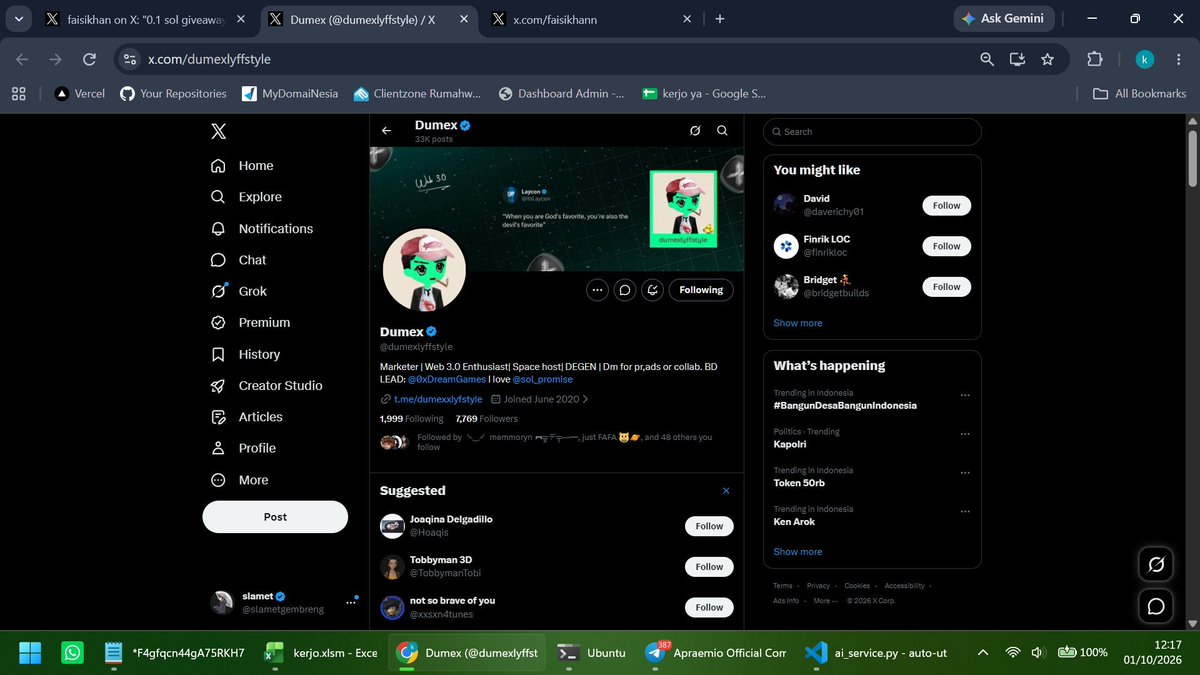This screenshot has height=675, width=1200.
Task: View Dumex's 7,769 Followers list
Action: pos(486,419)
